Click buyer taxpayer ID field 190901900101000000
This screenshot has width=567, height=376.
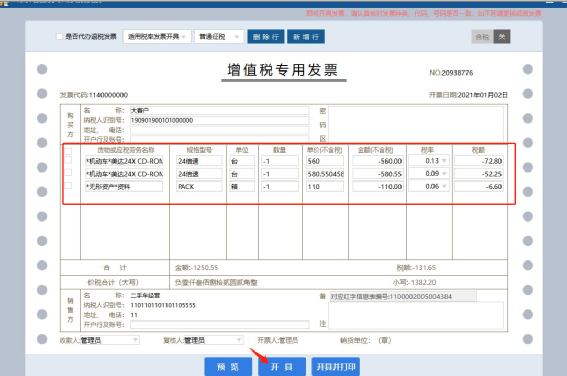[219, 120]
